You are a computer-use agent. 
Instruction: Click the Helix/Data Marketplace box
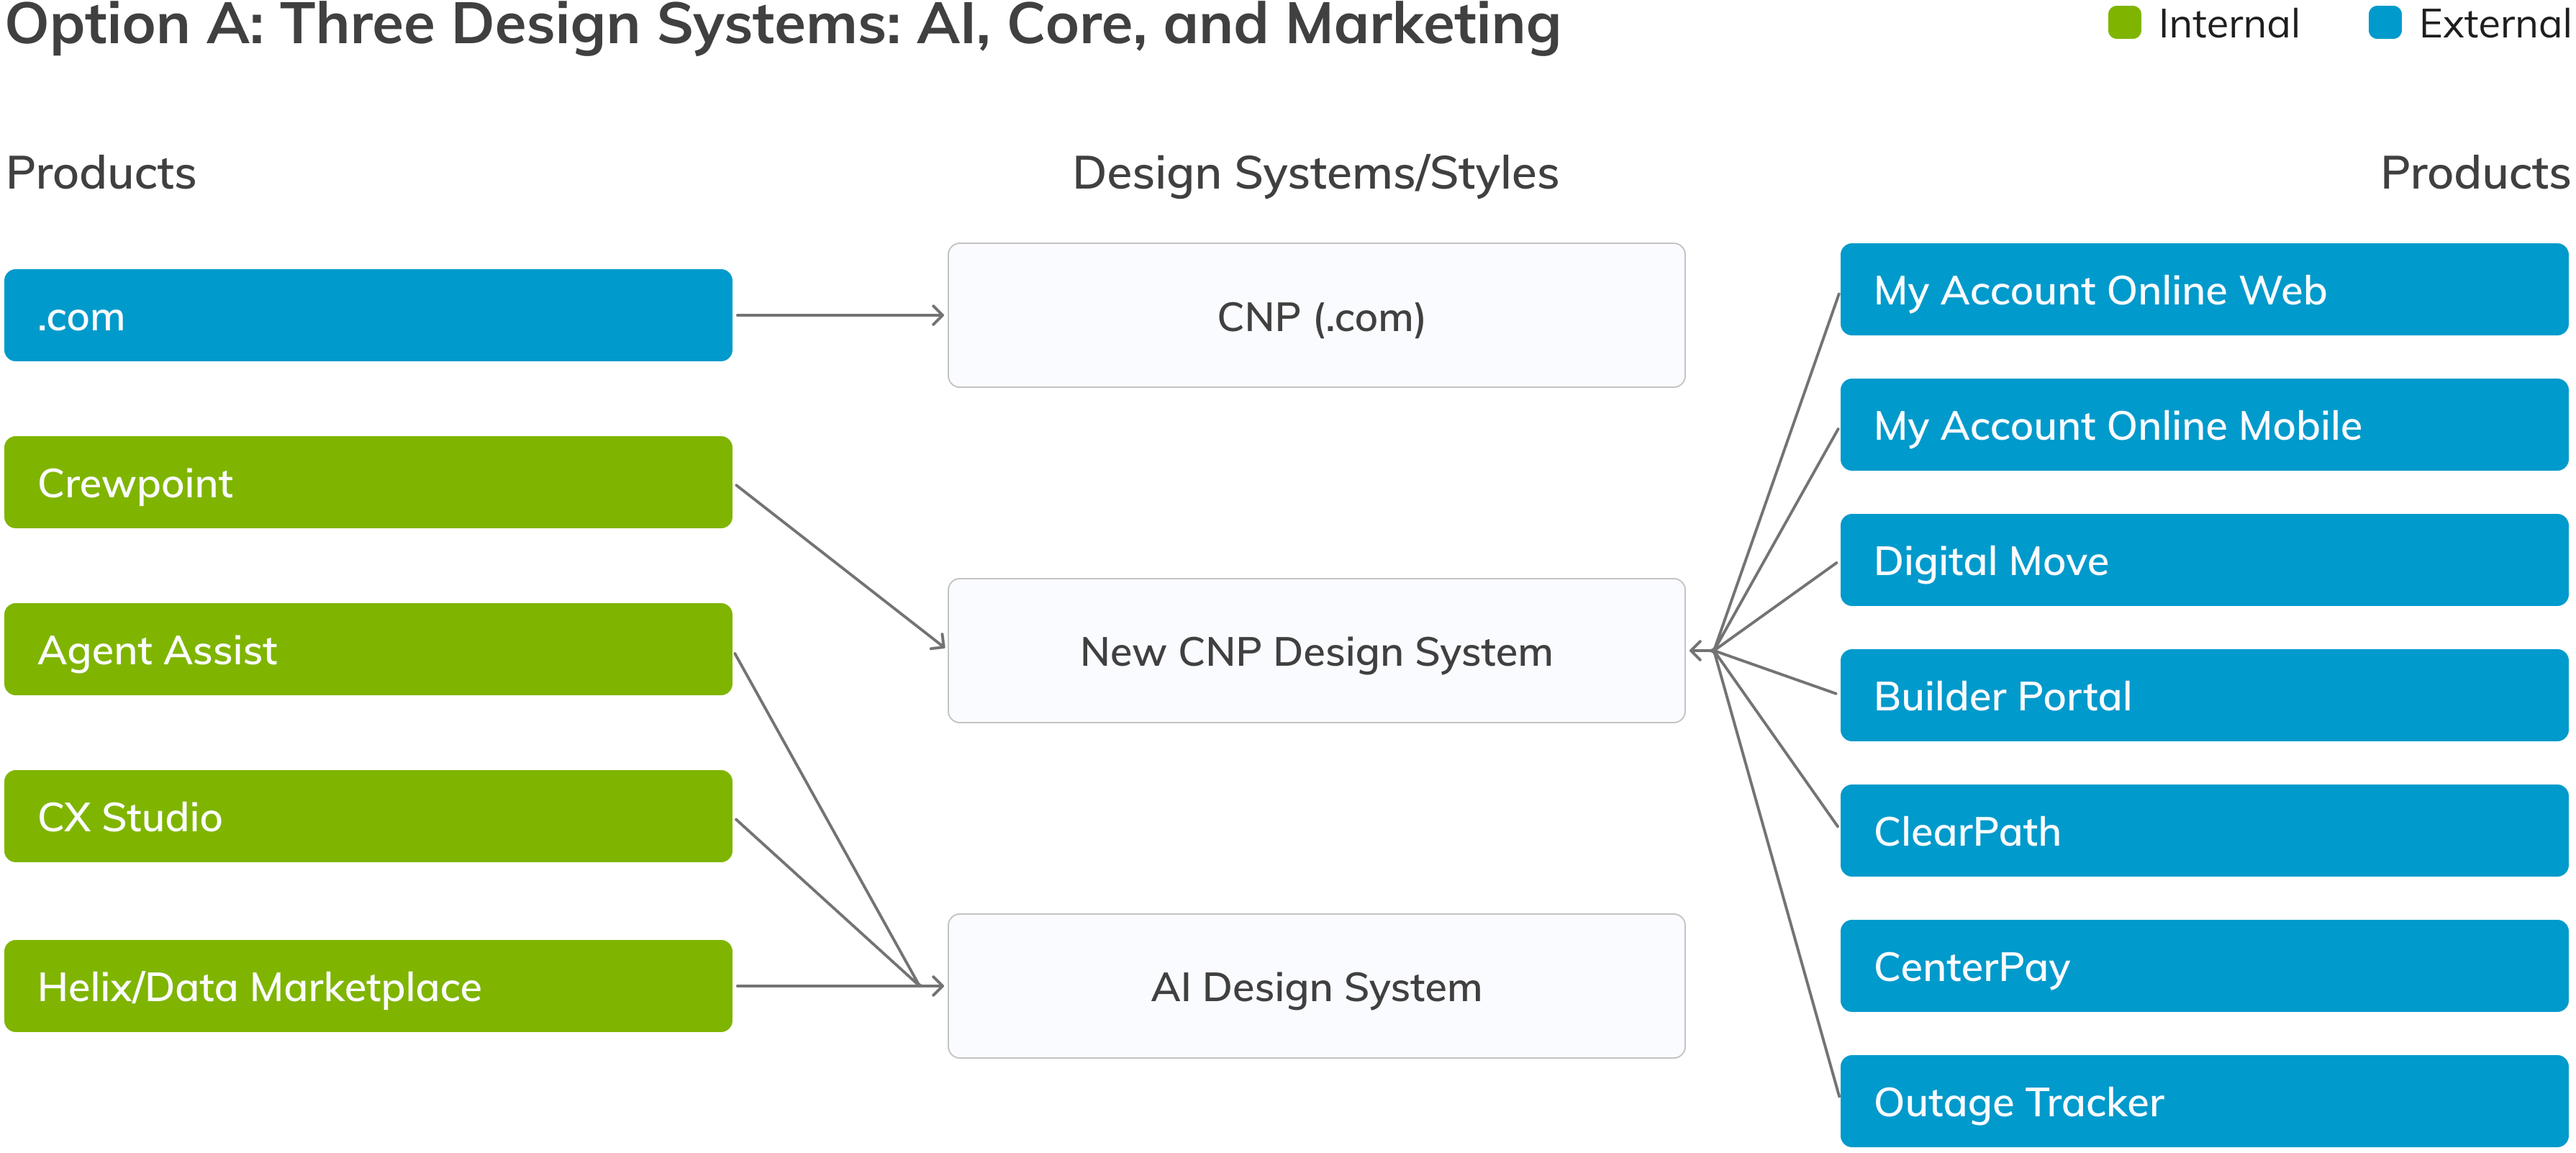[x=368, y=986]
